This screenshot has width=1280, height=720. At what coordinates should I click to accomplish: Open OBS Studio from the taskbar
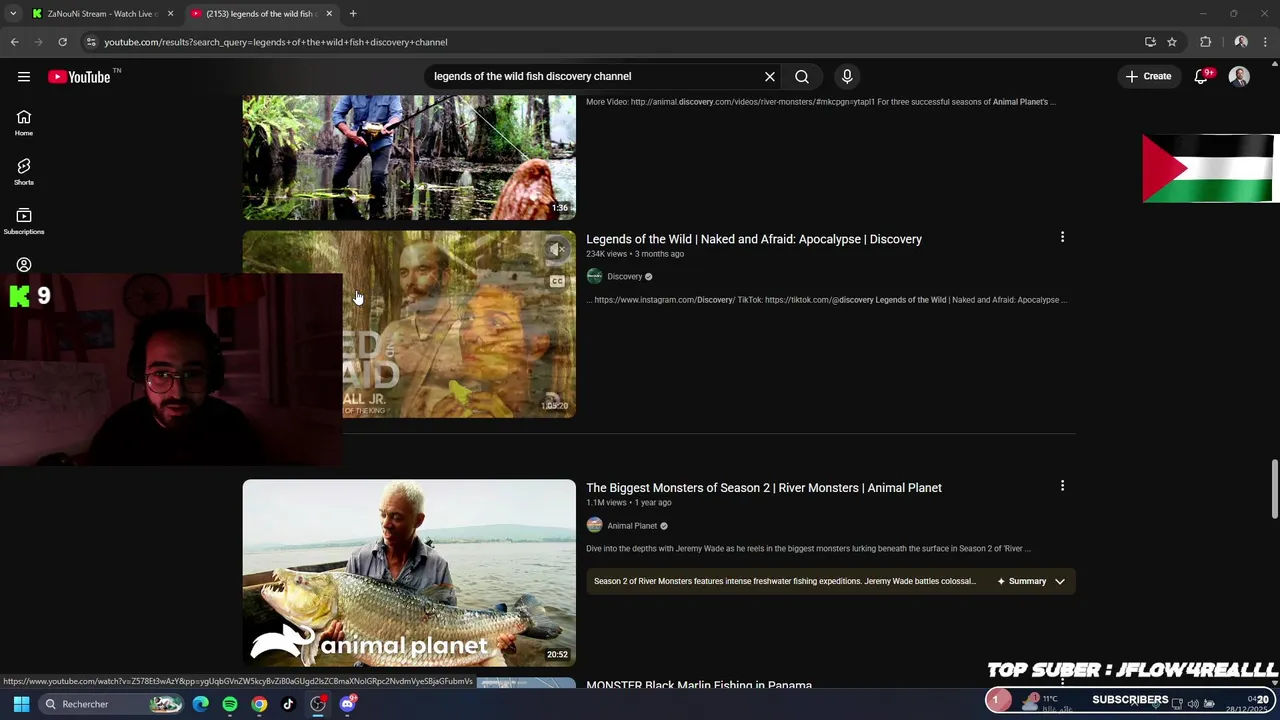tap(318, 704)
